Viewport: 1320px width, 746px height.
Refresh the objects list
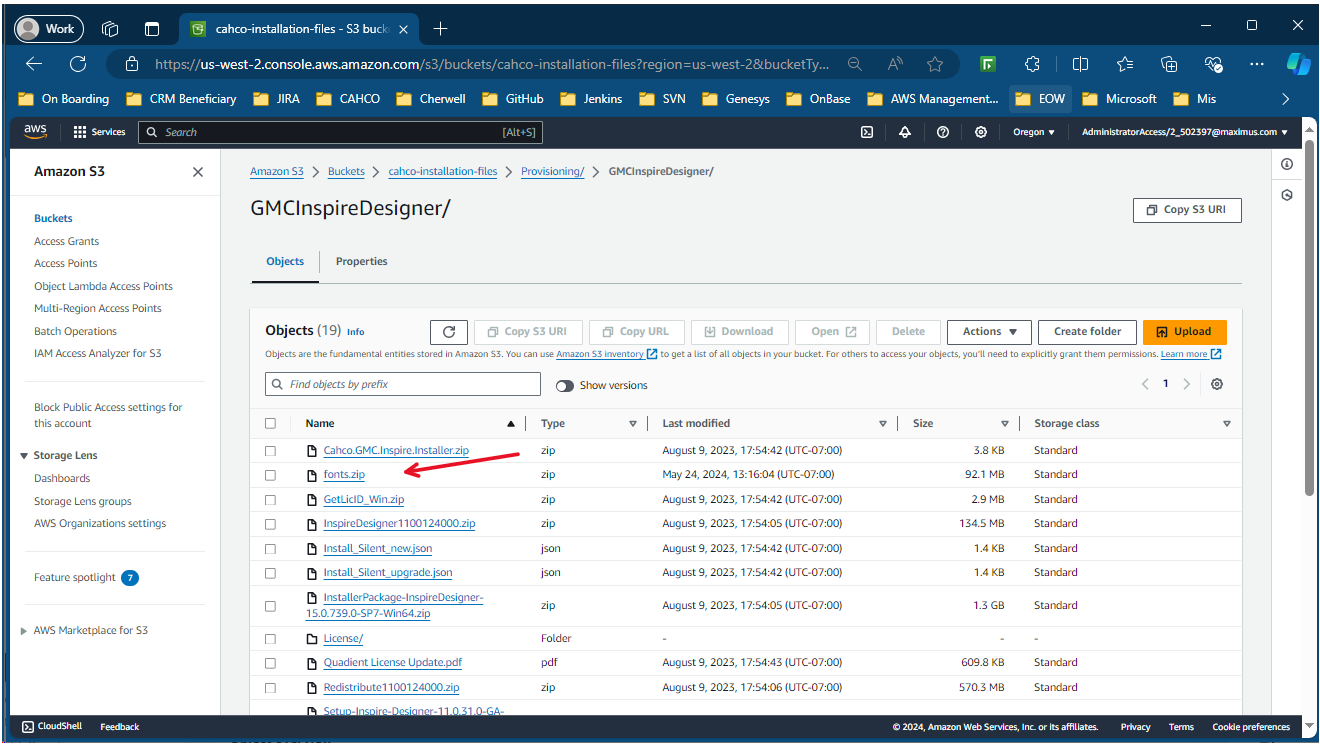(x=449, y=332)
